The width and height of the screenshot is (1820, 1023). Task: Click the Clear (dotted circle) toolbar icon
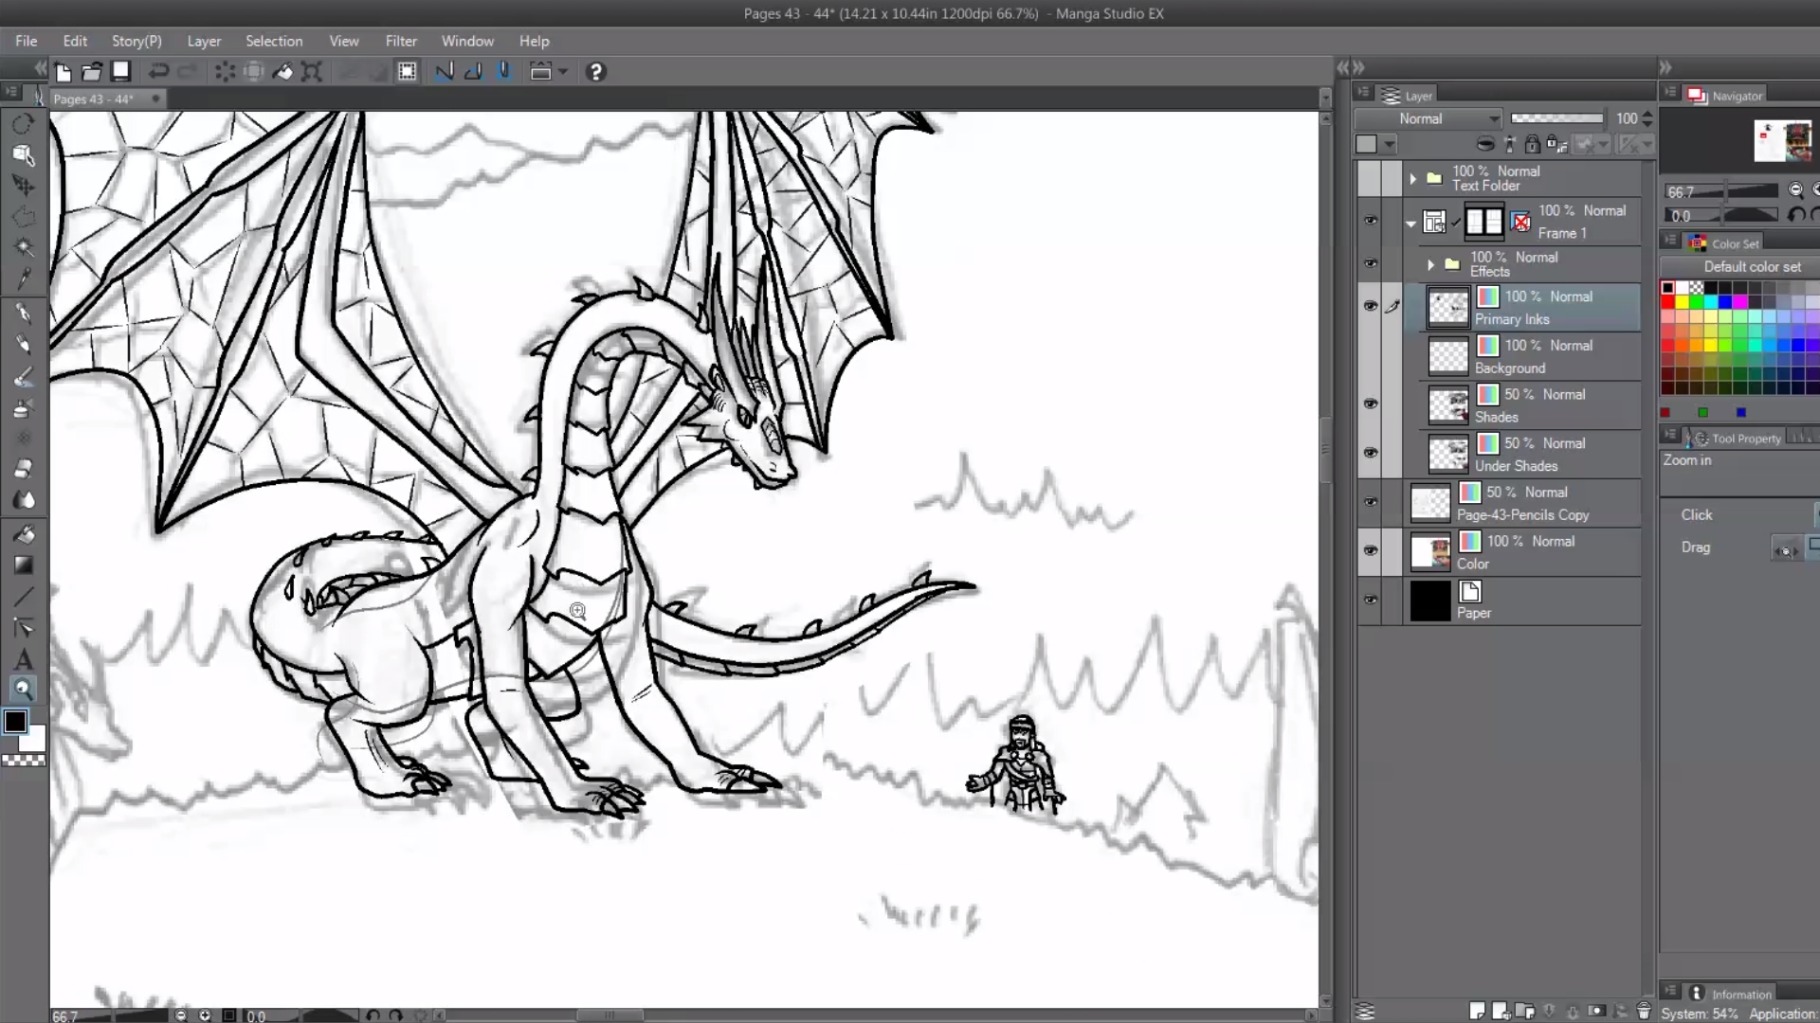pos(225,72)
